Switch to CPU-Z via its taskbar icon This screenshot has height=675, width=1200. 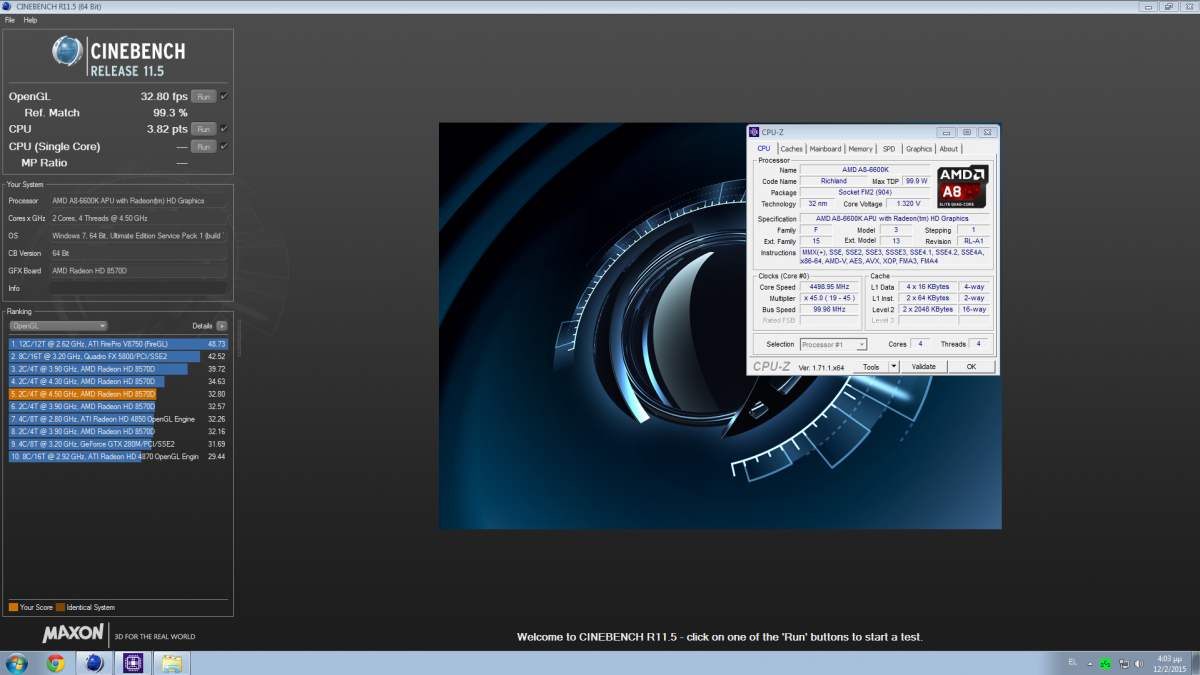[132, 663]
